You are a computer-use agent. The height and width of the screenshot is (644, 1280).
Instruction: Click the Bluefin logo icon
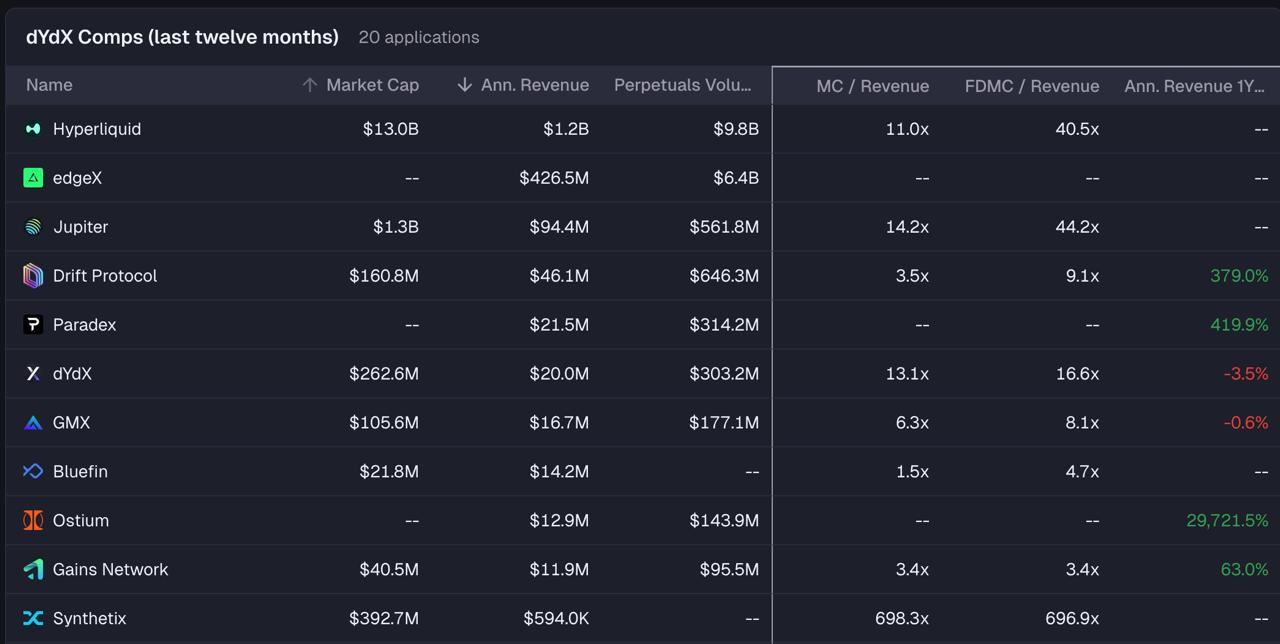pos(33,472)
